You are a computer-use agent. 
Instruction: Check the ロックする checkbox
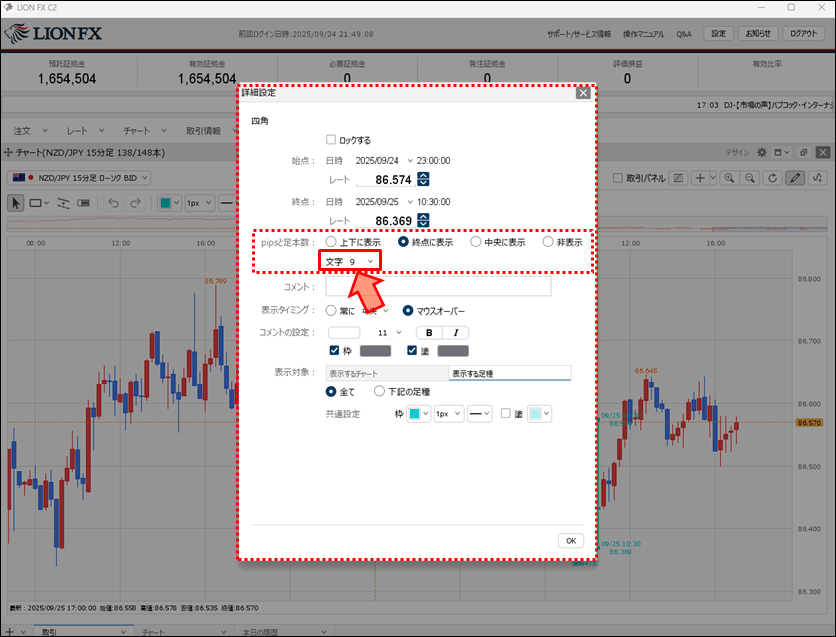(x=331, y=140)
